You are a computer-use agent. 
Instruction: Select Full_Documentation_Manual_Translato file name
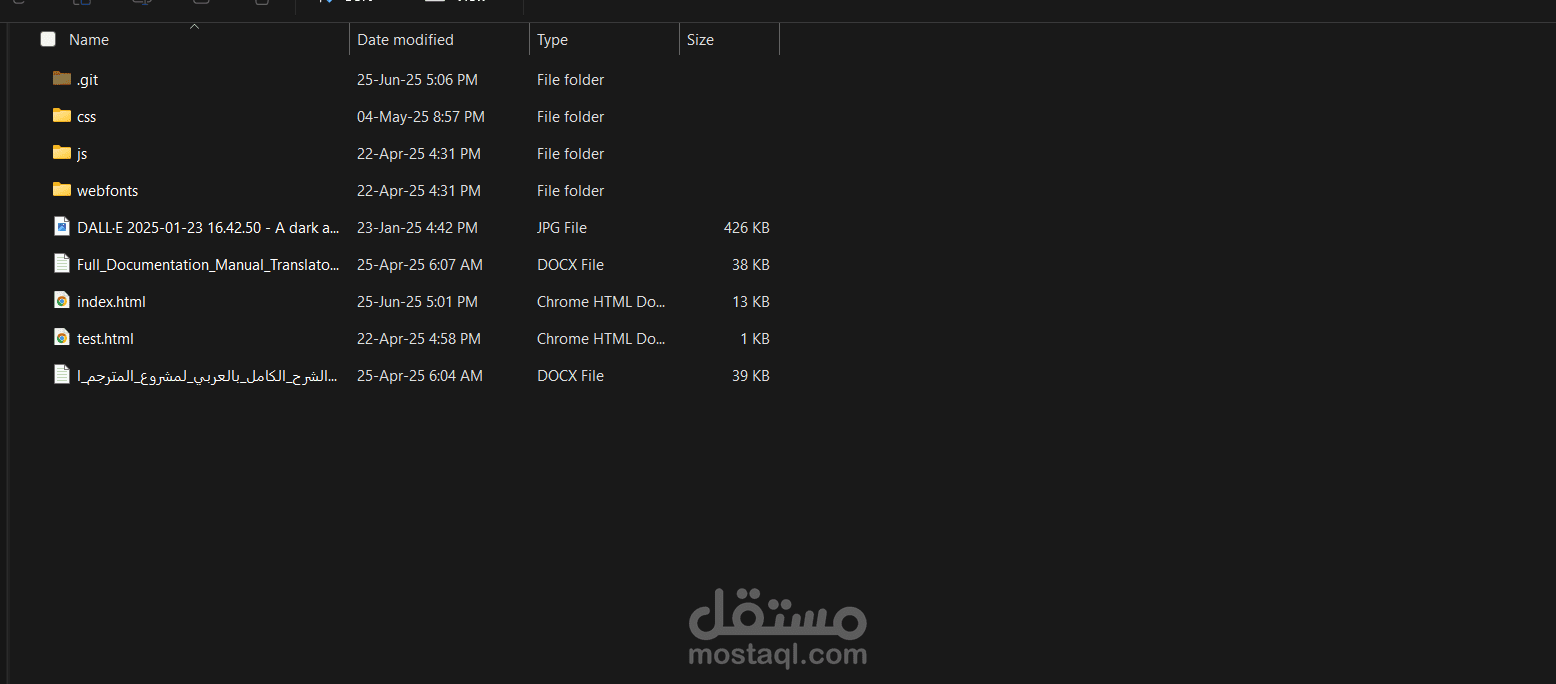pos(208,265)
